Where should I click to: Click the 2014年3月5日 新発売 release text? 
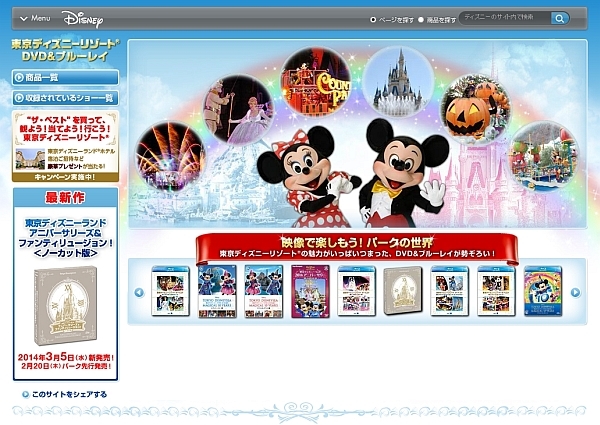tap(66, 357)
